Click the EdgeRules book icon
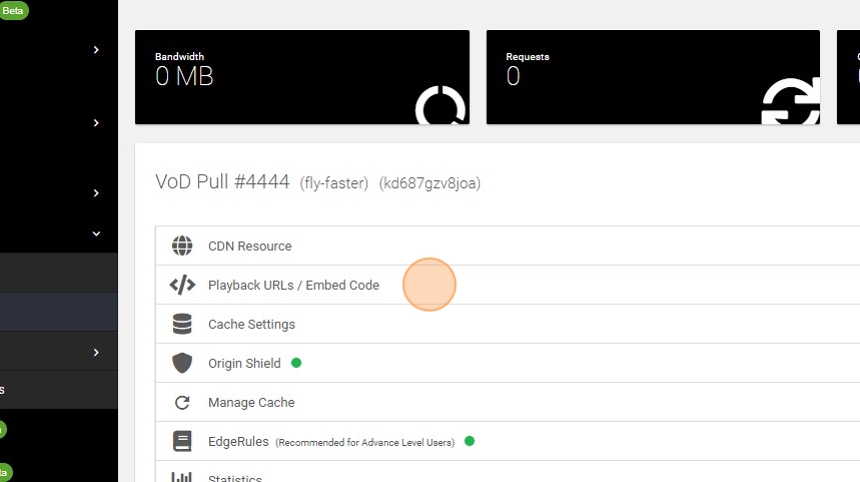The height and width of the screenshot is (482, 860). tap(182, 441)
